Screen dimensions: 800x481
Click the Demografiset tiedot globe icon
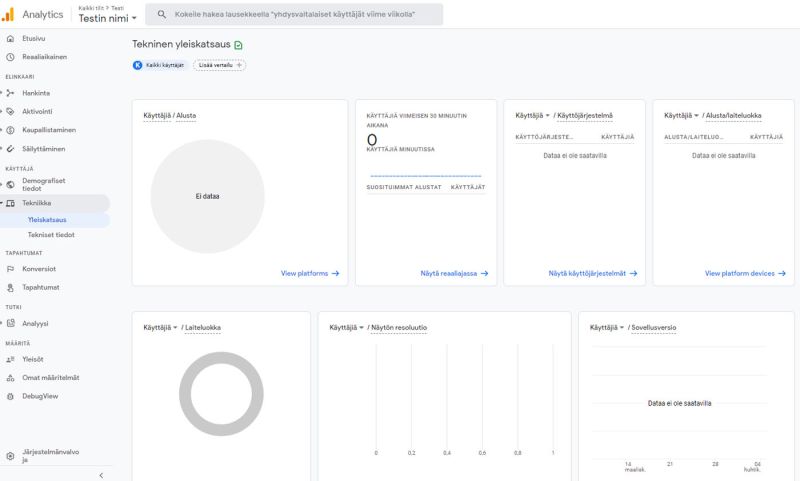point(10,185)
